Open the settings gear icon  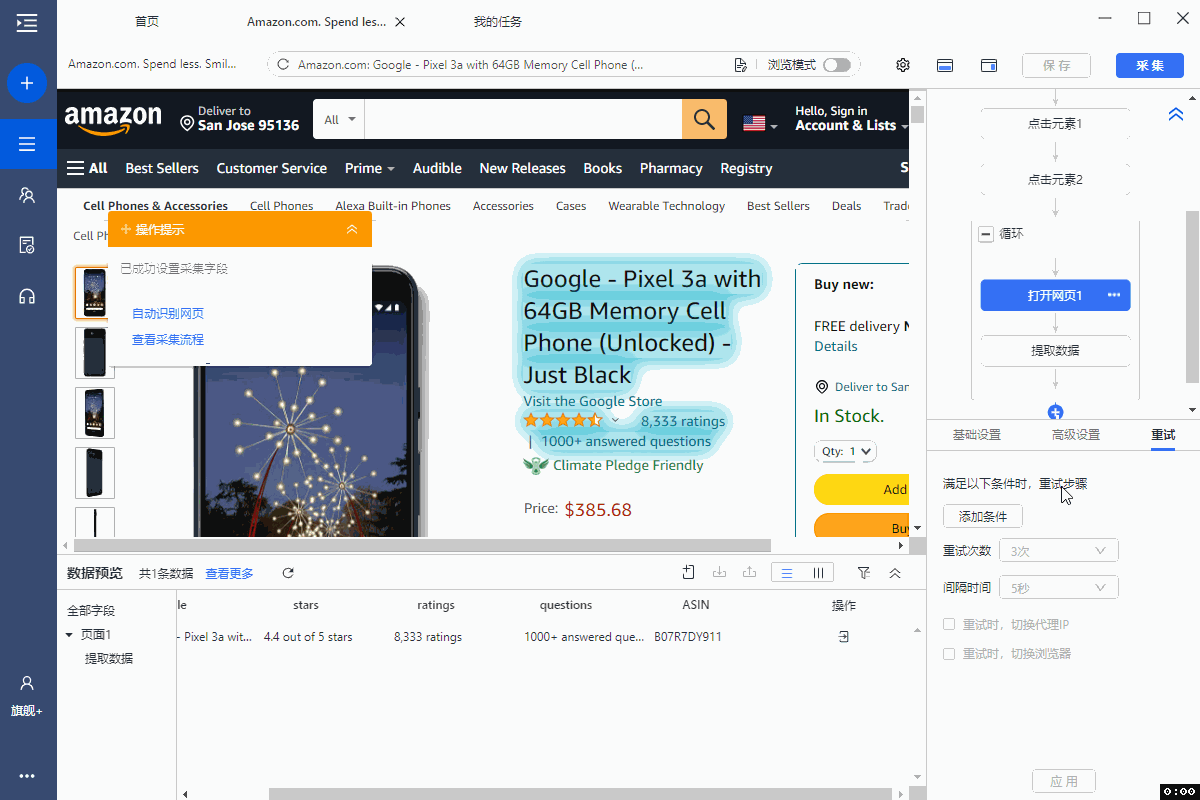pos(903,65)
